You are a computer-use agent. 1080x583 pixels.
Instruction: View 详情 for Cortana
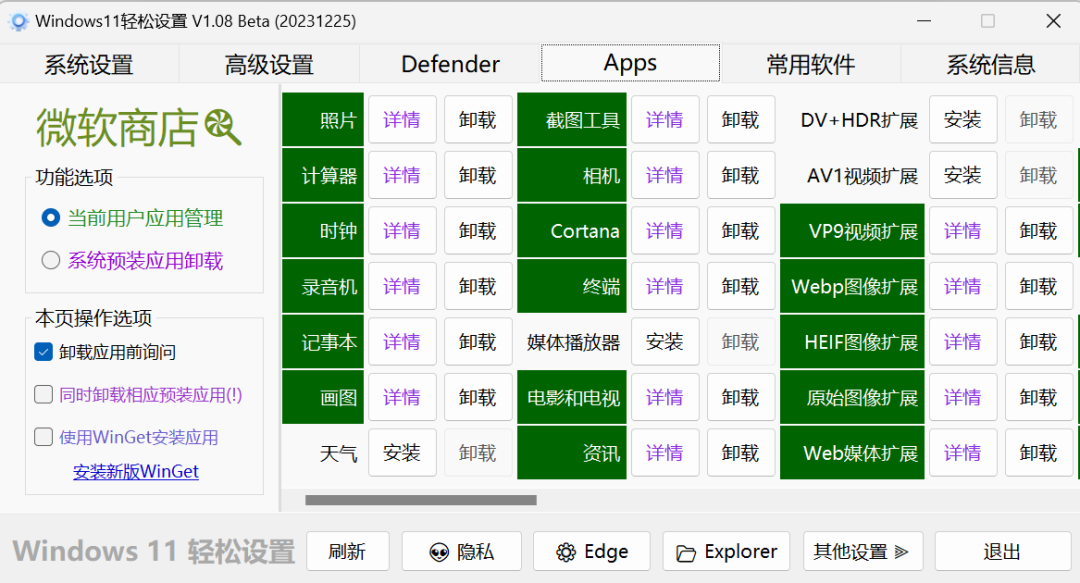665,230
